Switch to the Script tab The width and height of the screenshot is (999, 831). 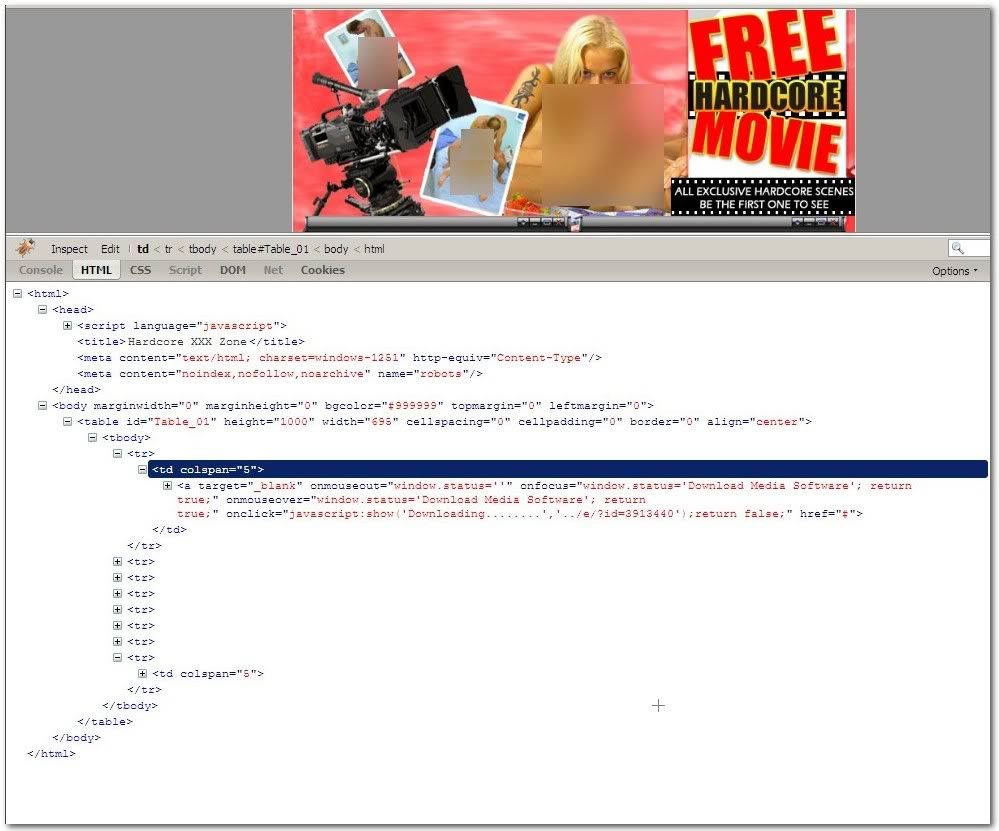[185, 270]
